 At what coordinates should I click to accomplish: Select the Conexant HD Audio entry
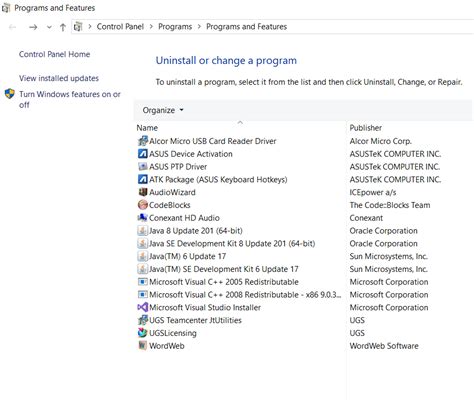184,218
